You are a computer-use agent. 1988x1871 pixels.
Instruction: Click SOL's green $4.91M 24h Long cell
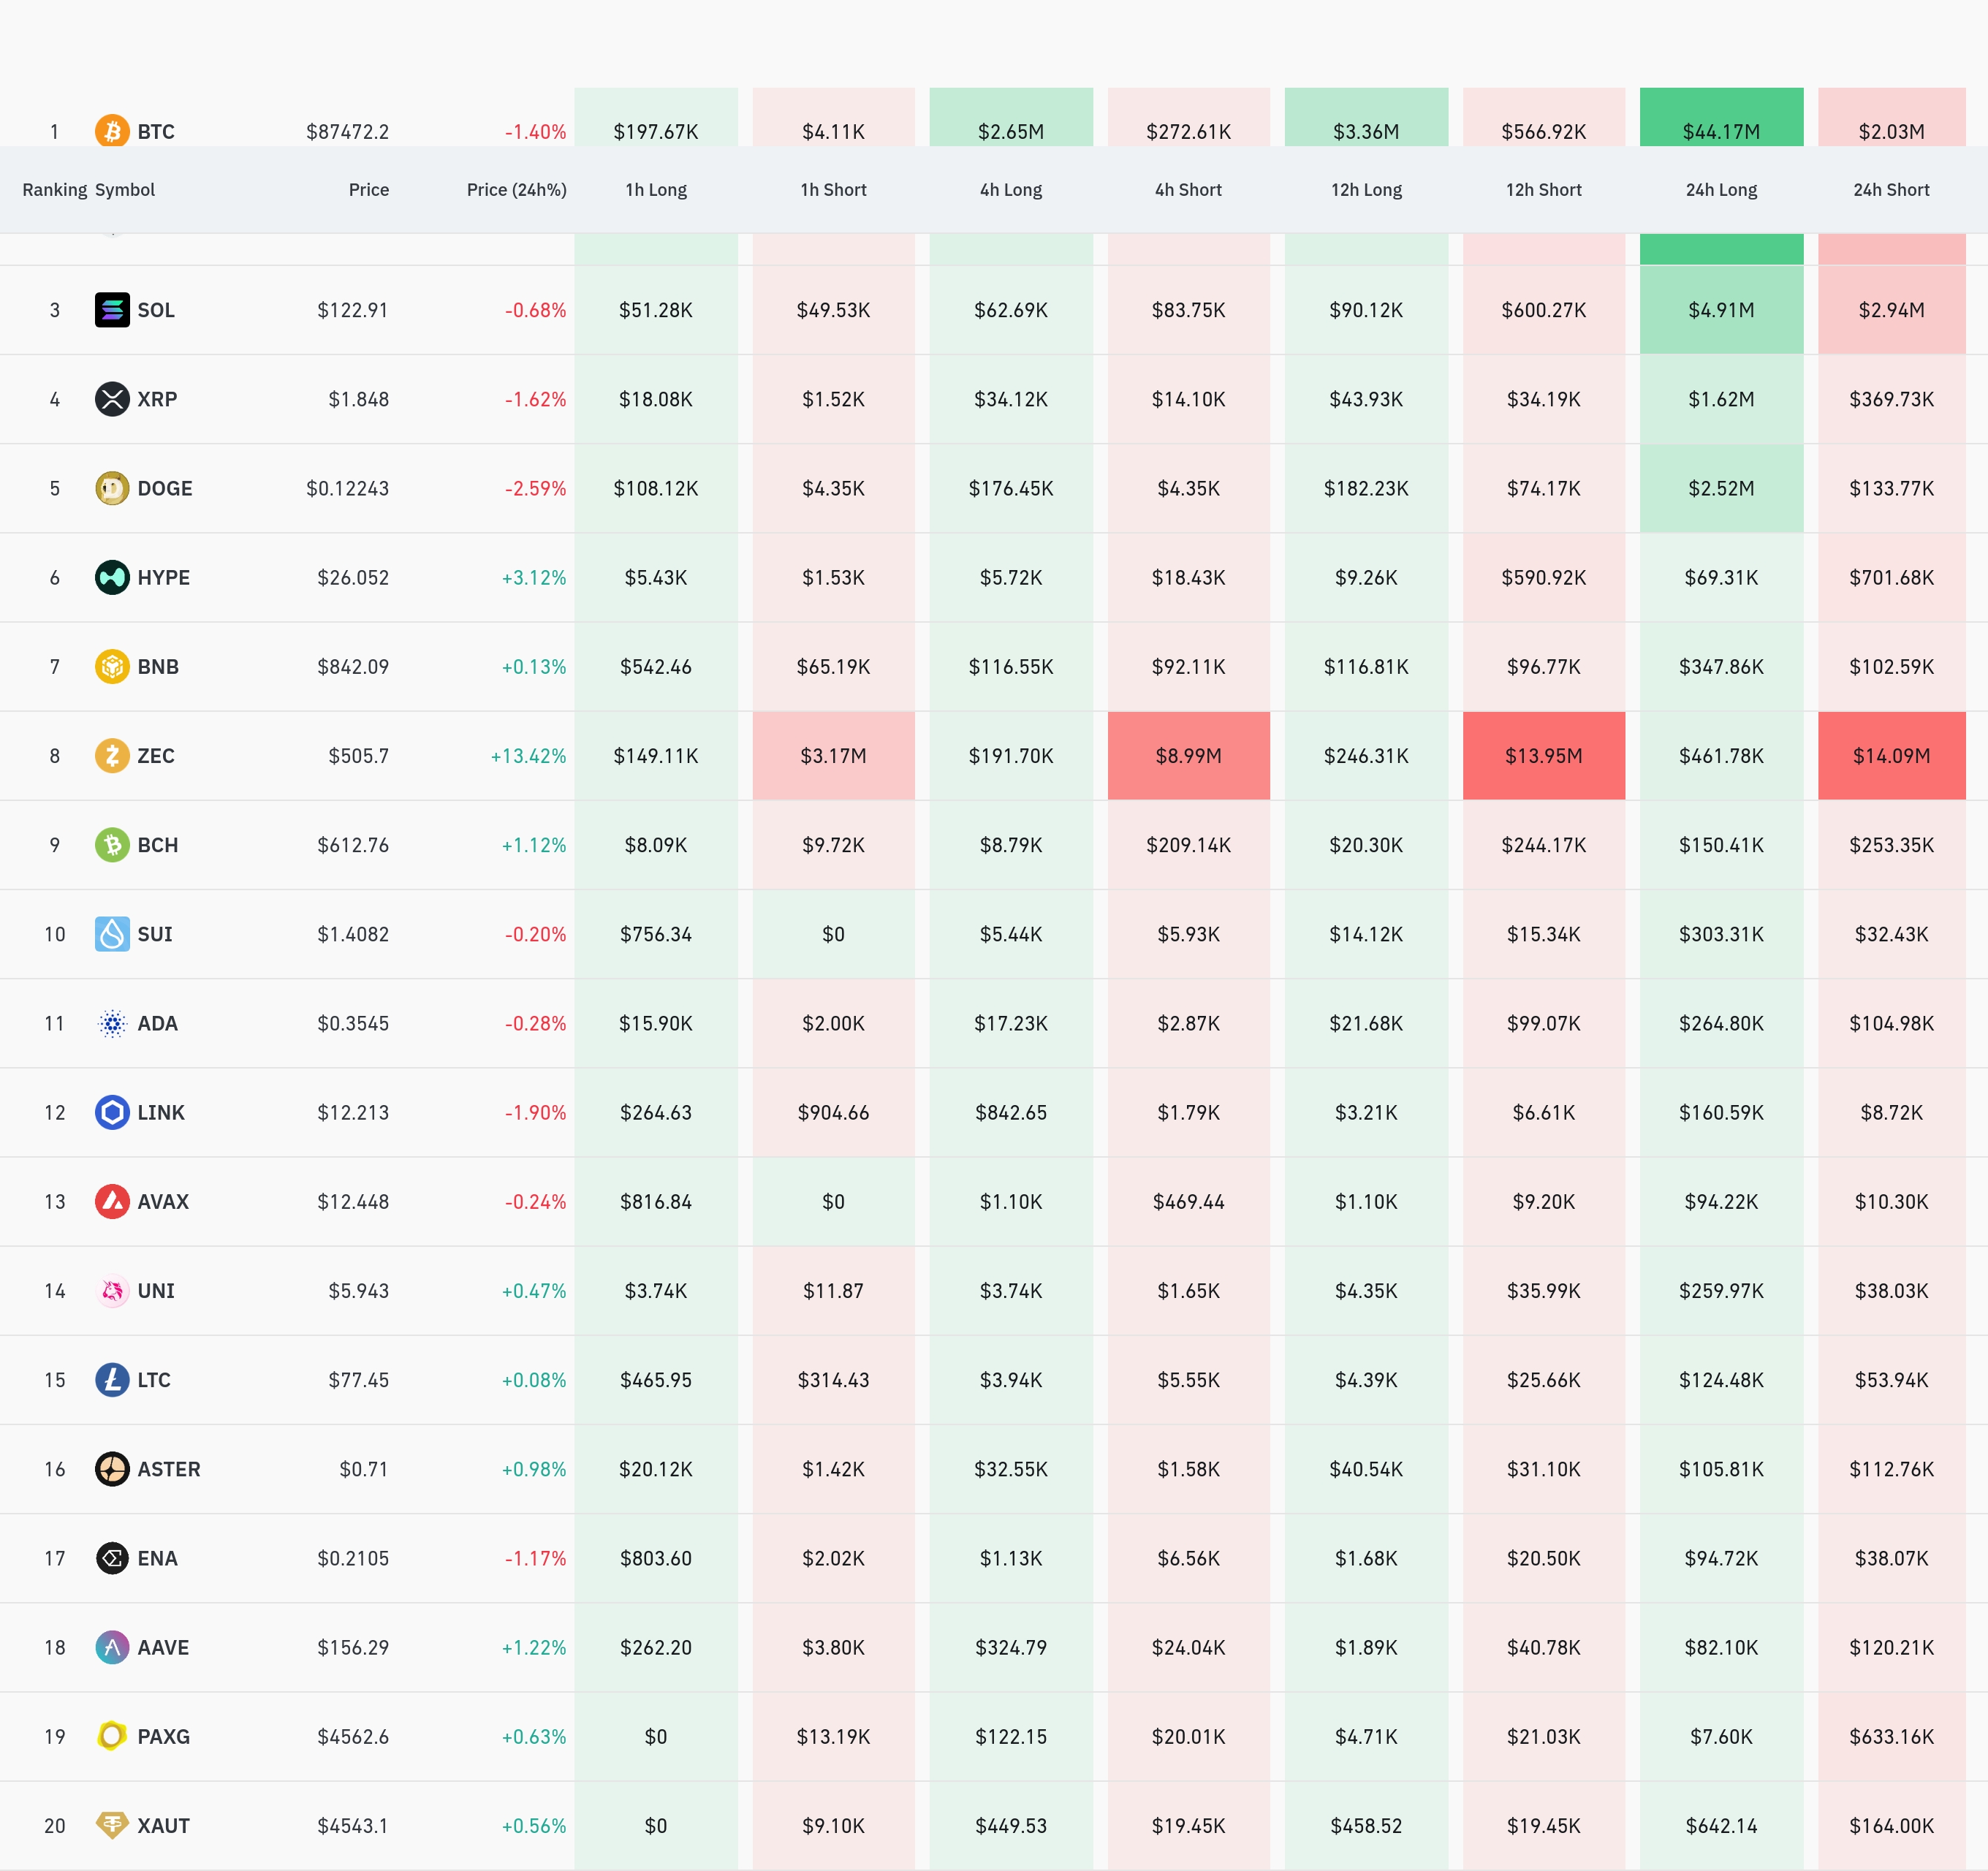point(1721,310)
